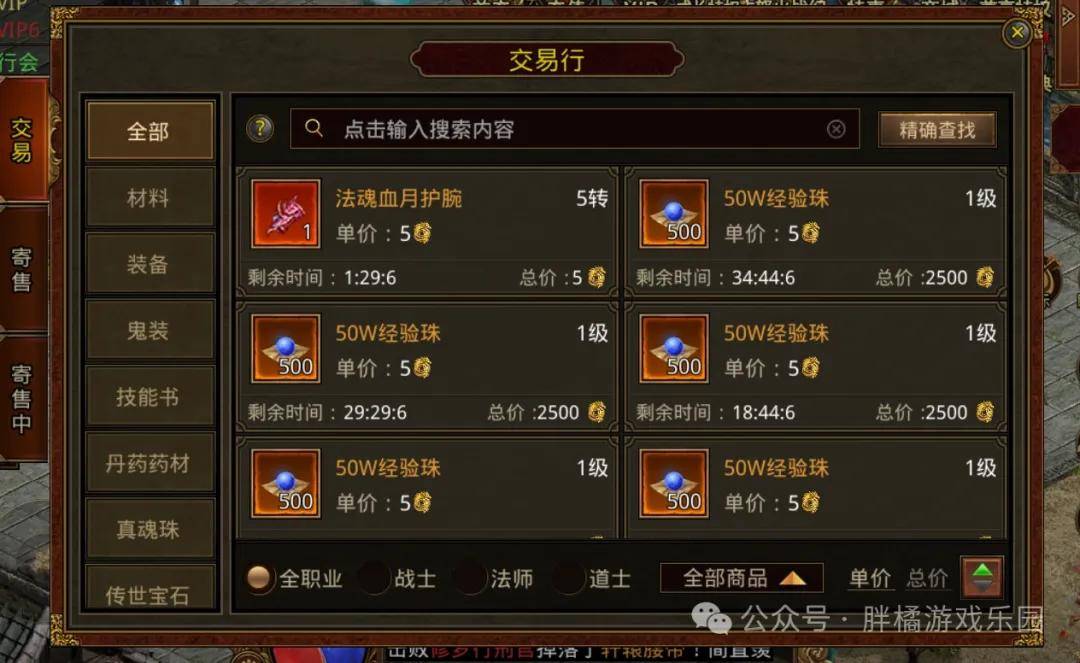Image resolution: width=1080 pixels, height=663 pixels.
Task: Click the question mark help icon
Action: [260, 129]
